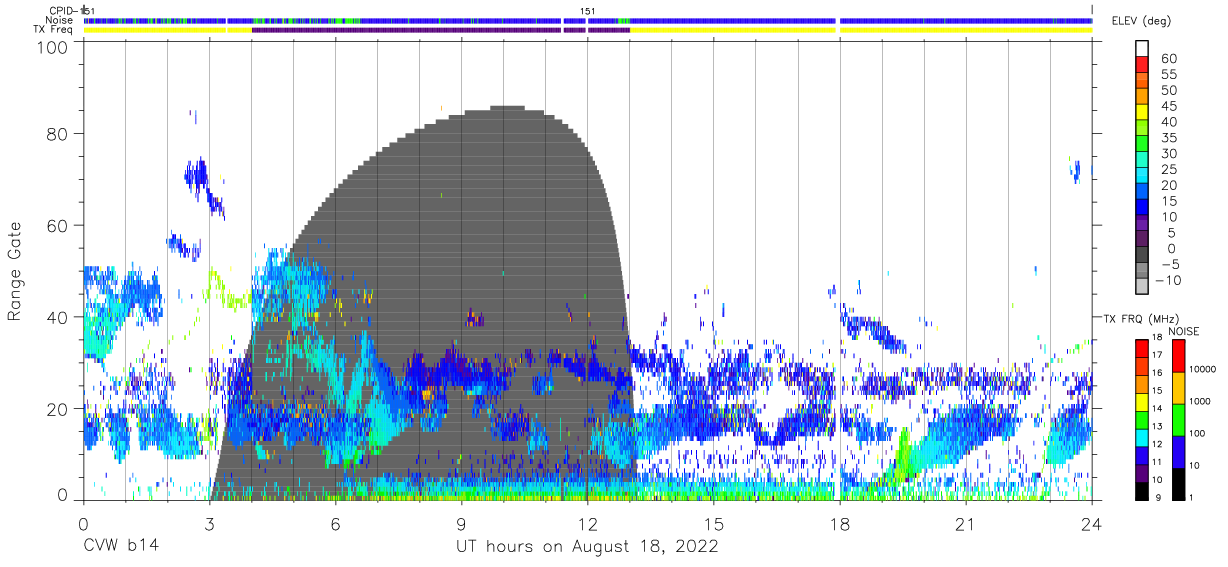Screen dimensions: 1228x567
Task: Click the '-5' label on ELEV colorbar
Action: (x=1169, y=264)
